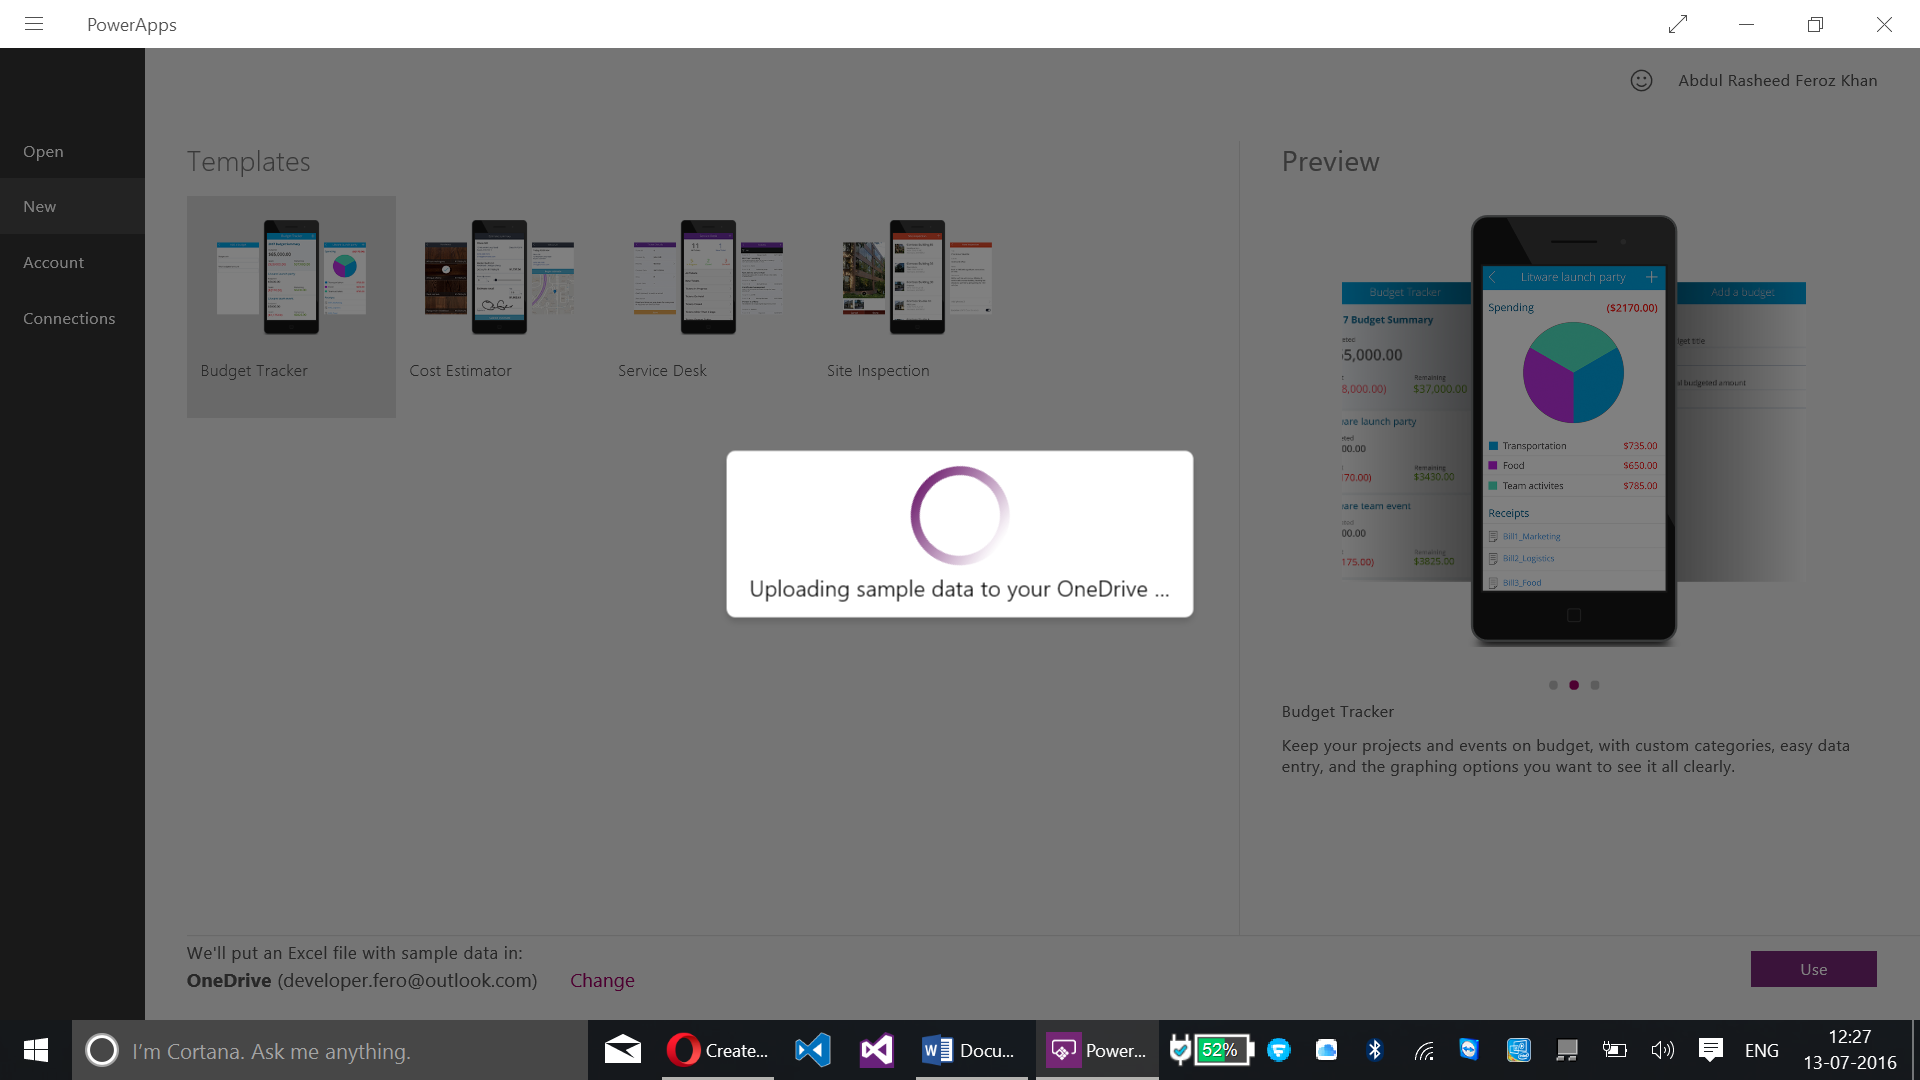The image size is (1920, 1080).
Task: Choose the Budget Tracker template
Action: pos(291,306)
